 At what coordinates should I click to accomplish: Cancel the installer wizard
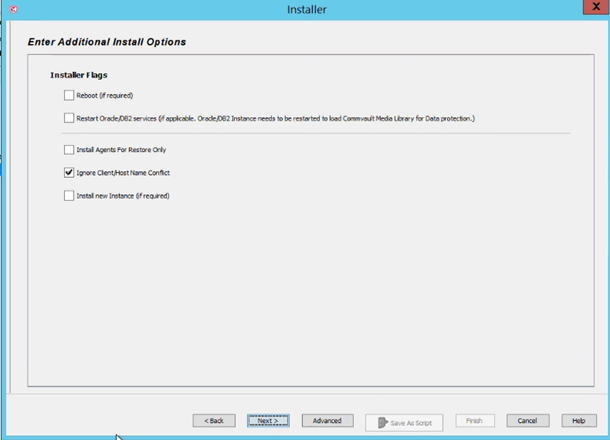coord(528,421)
